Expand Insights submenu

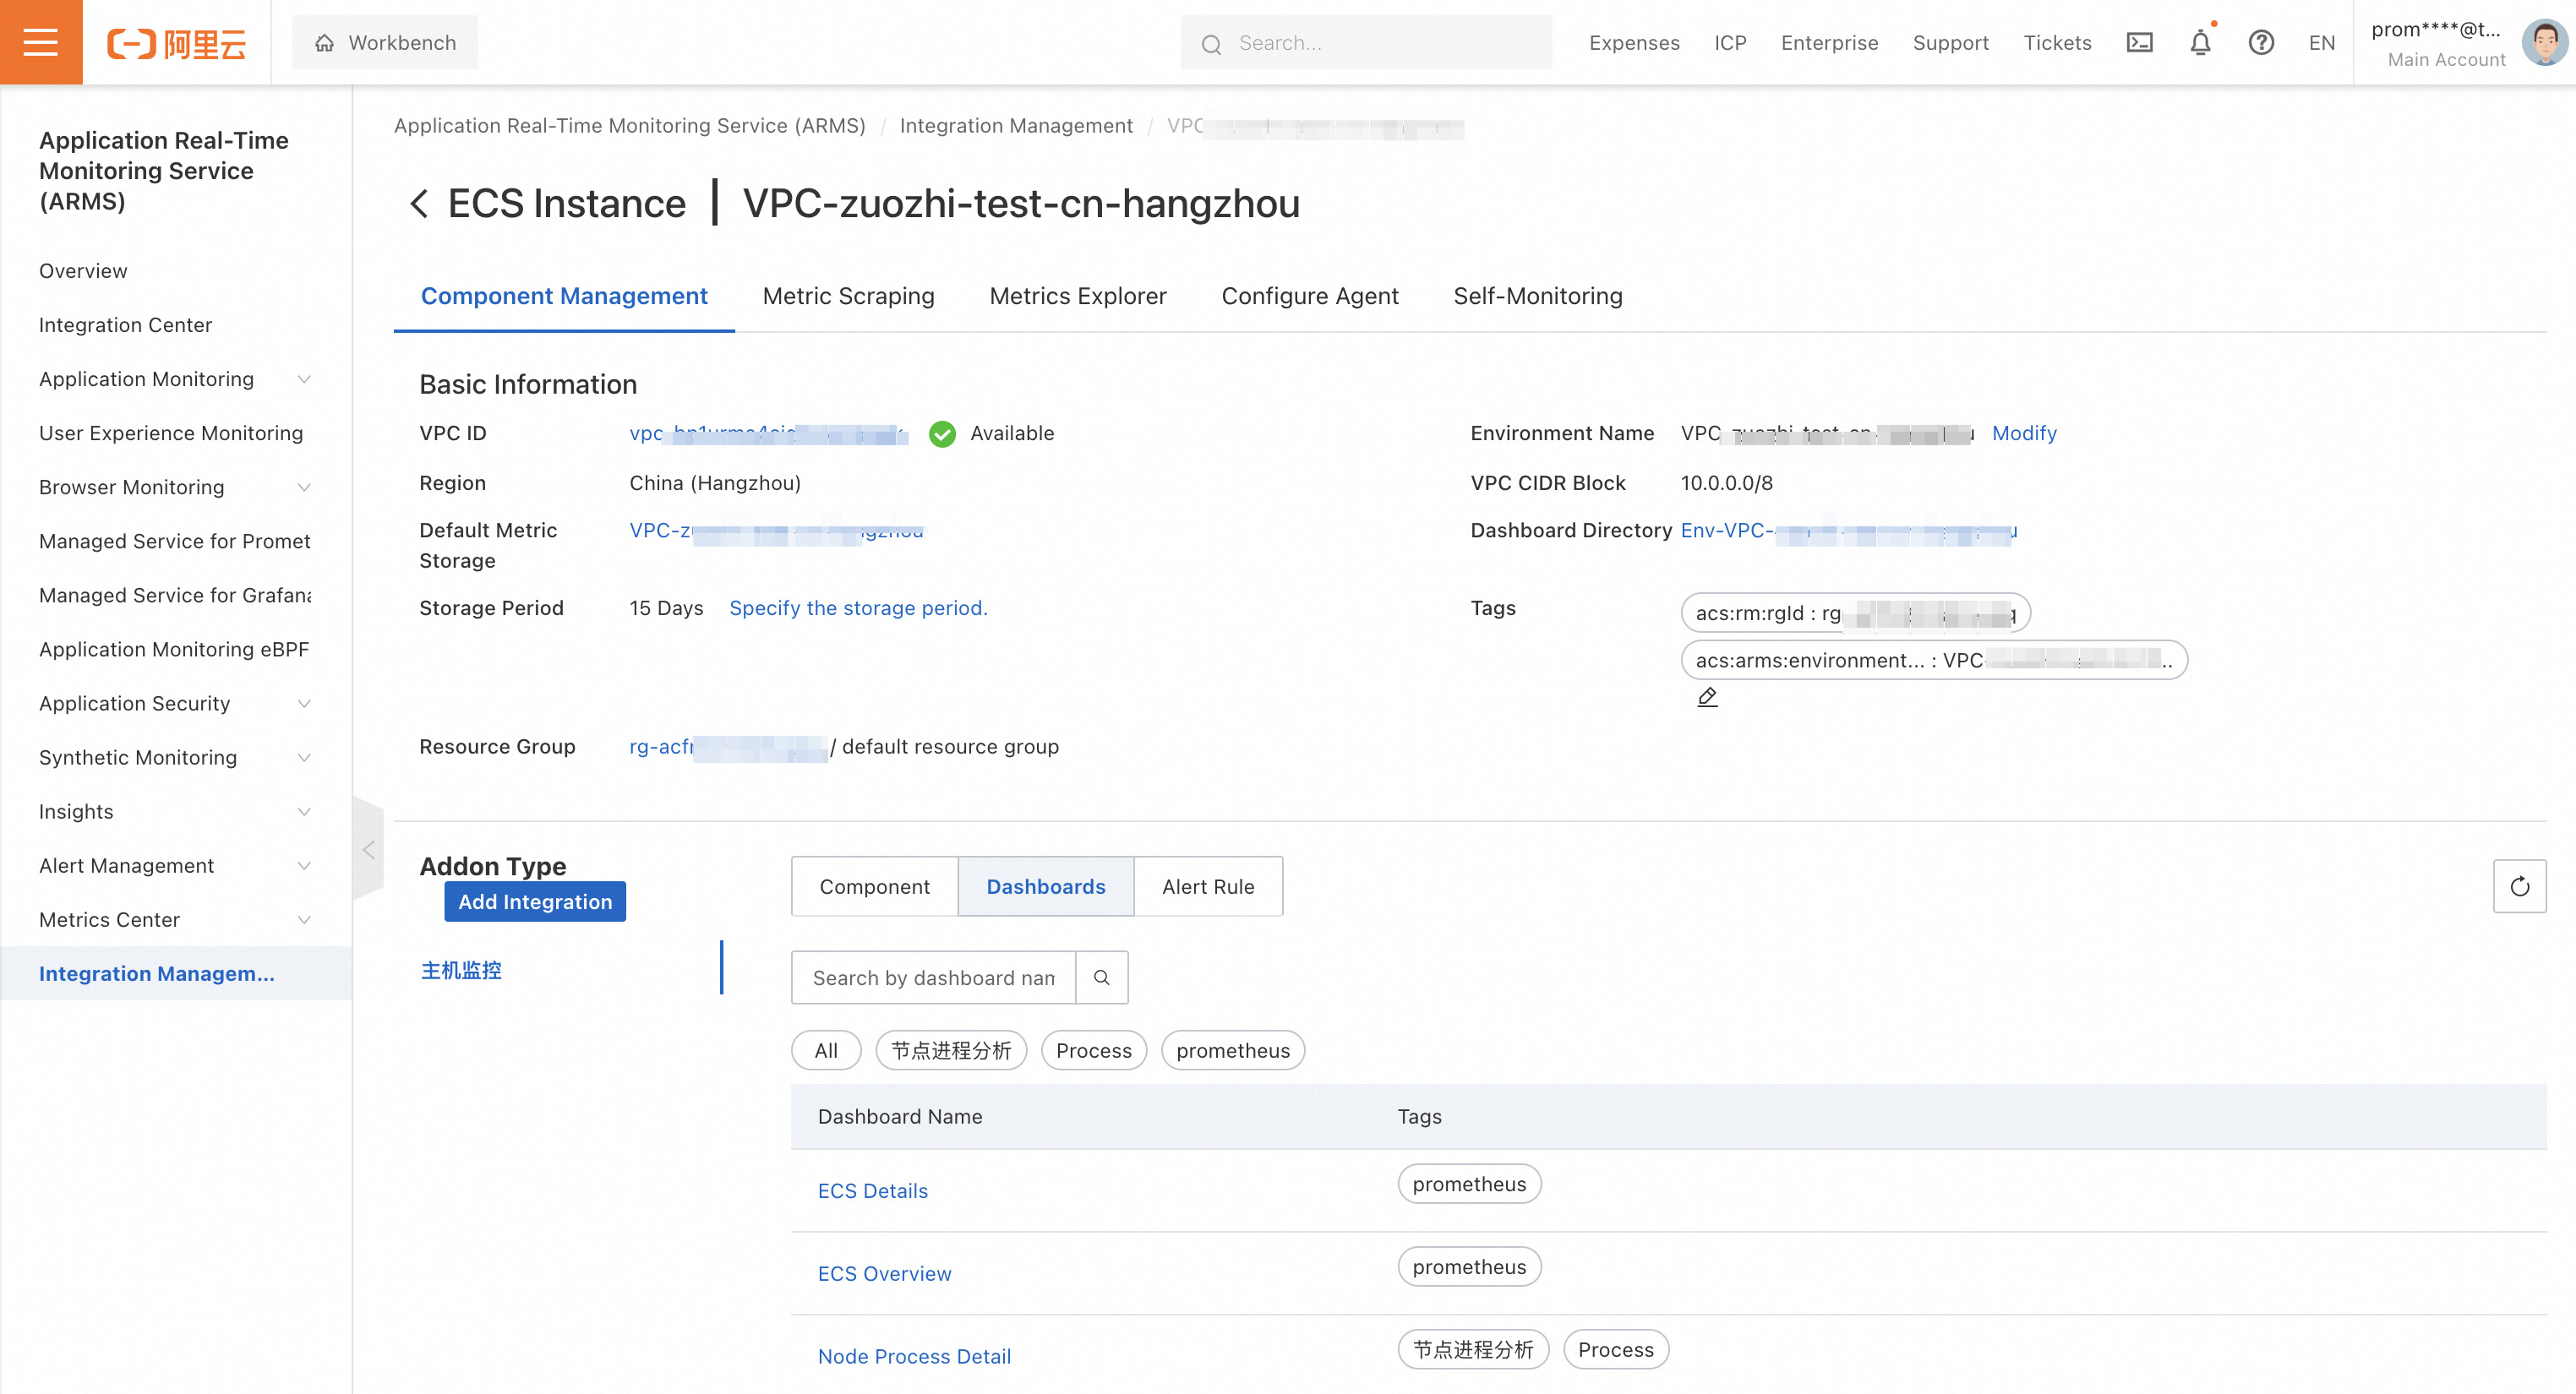(304, 811)
